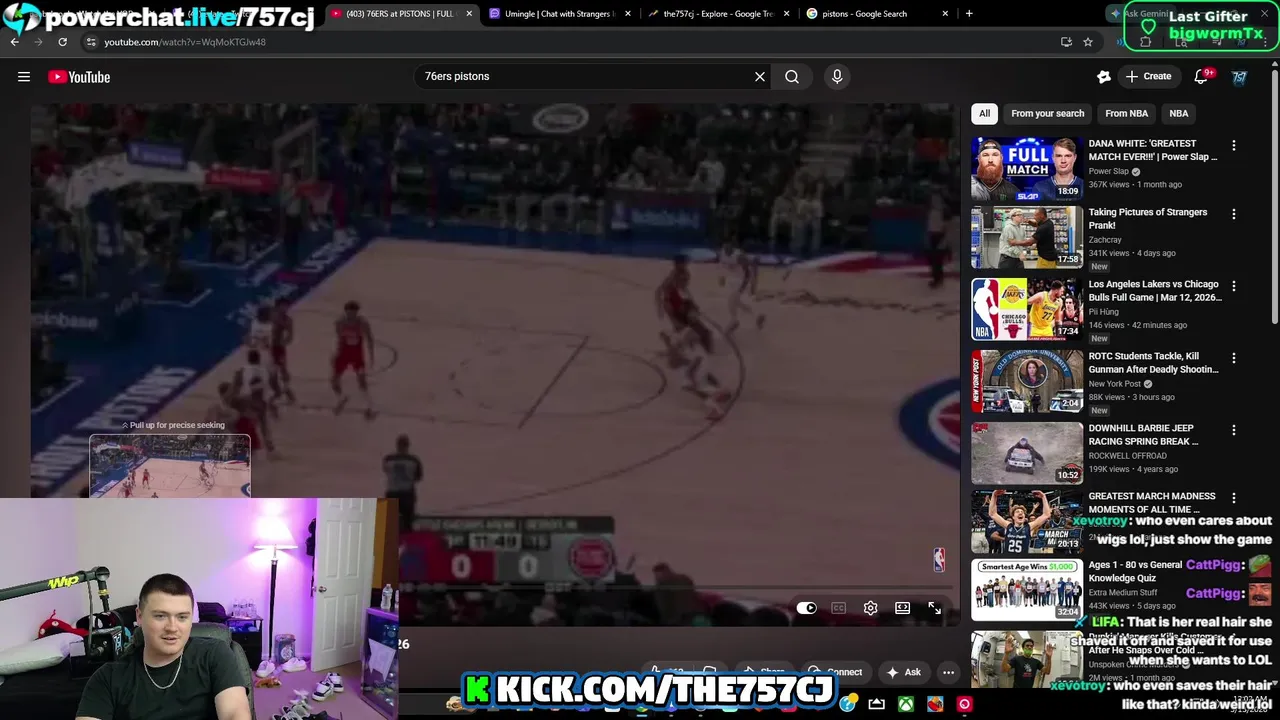
Task: Open the Taking Pictures of Strangers thumbnail
Action: point(1027,237)
